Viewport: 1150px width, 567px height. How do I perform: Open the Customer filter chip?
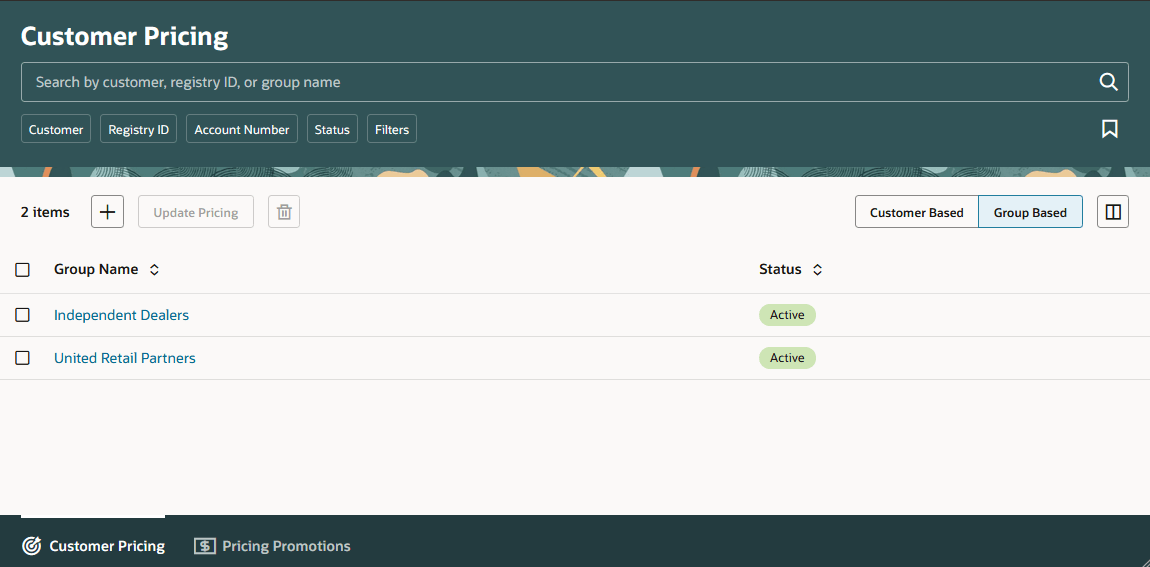56,129
